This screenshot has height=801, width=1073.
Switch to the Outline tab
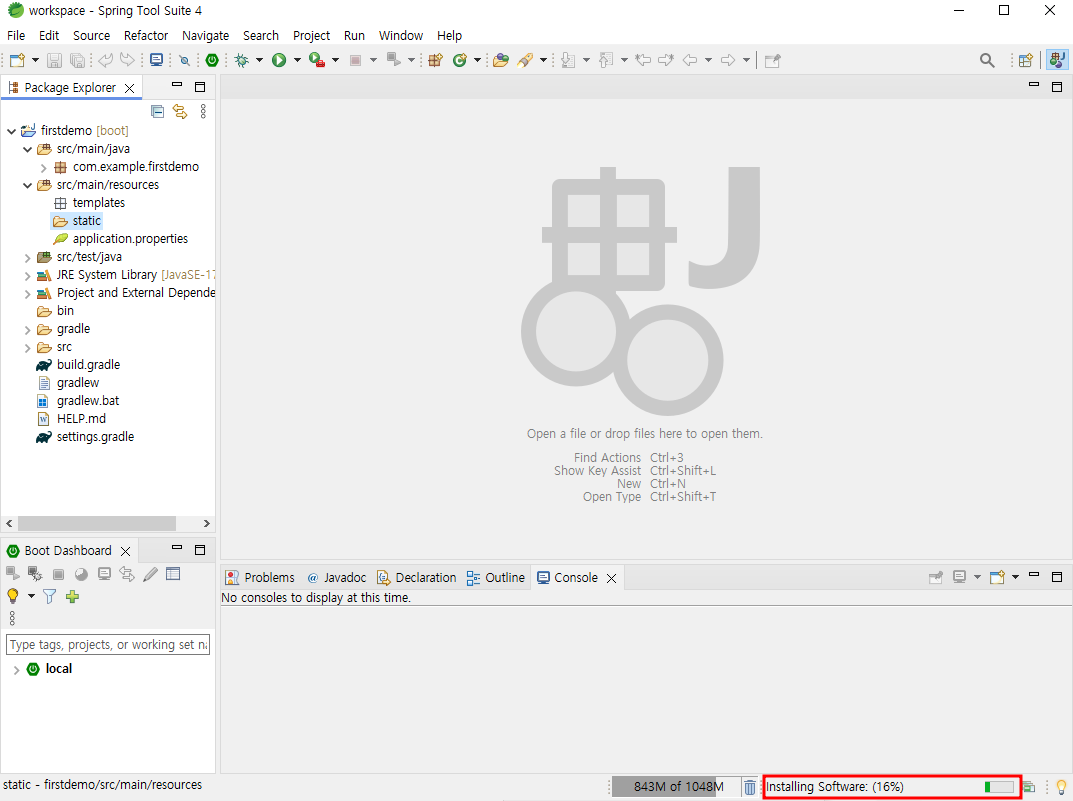(x=495, y=577)
